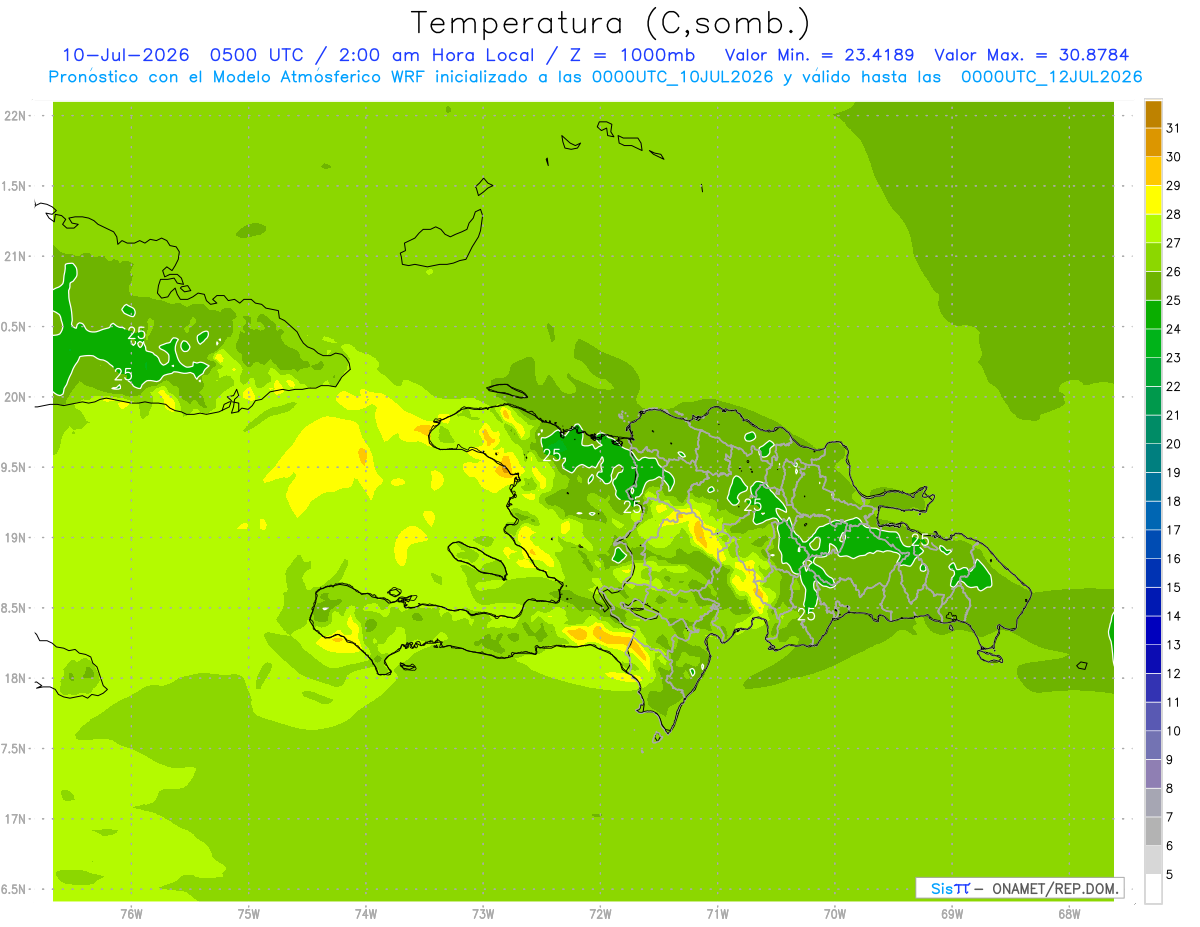Click the '69W' longitude axis label

[952, 913]
